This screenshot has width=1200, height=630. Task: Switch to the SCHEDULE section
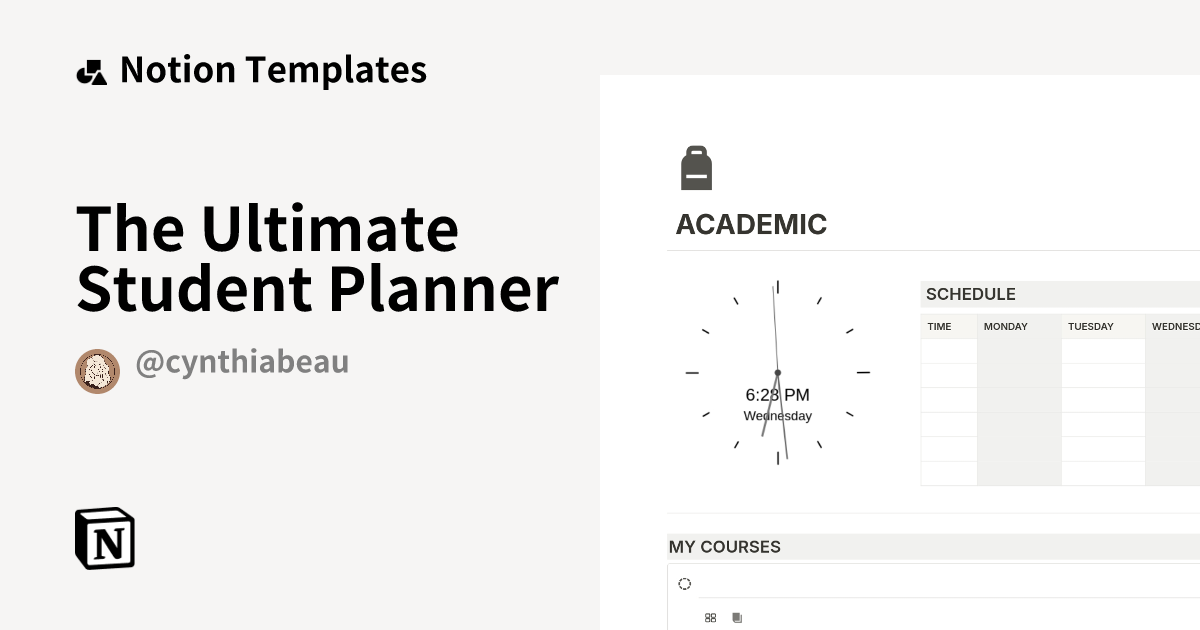pyautogui.click(x=970, y=294)
